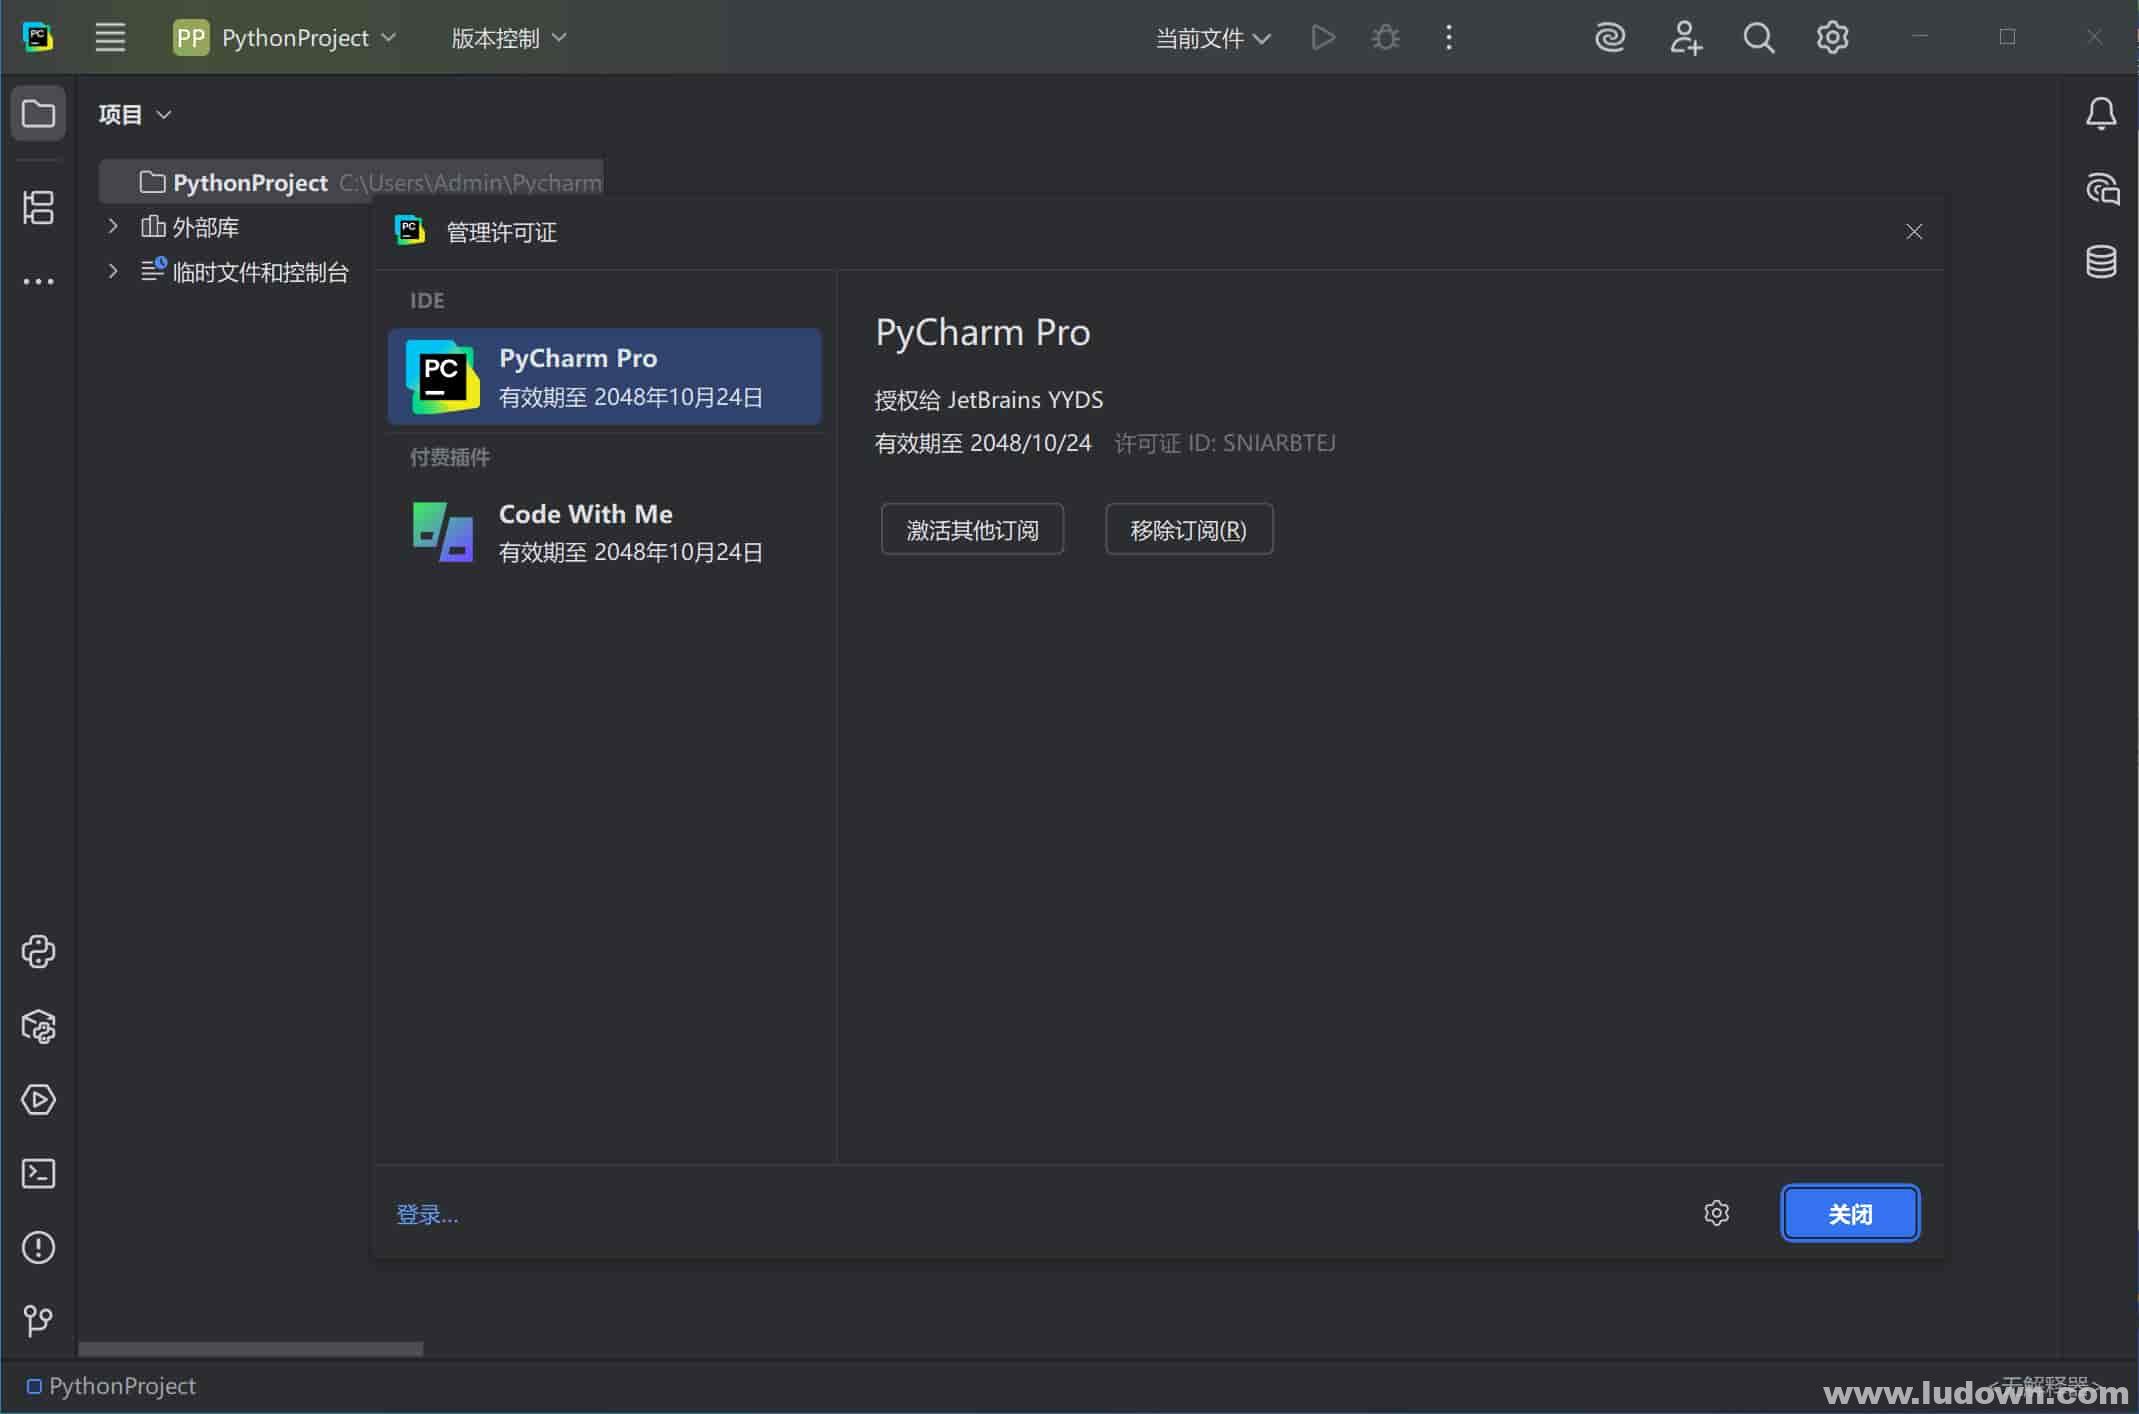This screenshot has width=2139, height=1414.
Task: Open the AI Assistant swirl icon in toolbar
Action: click(1610, 38)
